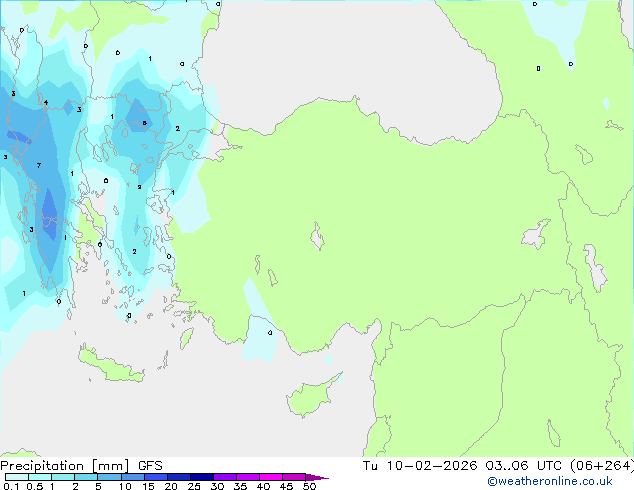The image size is (634, 490).
Task: Click the 0.1–0.5 mm legend color box
Action: [x=17, y=477]
